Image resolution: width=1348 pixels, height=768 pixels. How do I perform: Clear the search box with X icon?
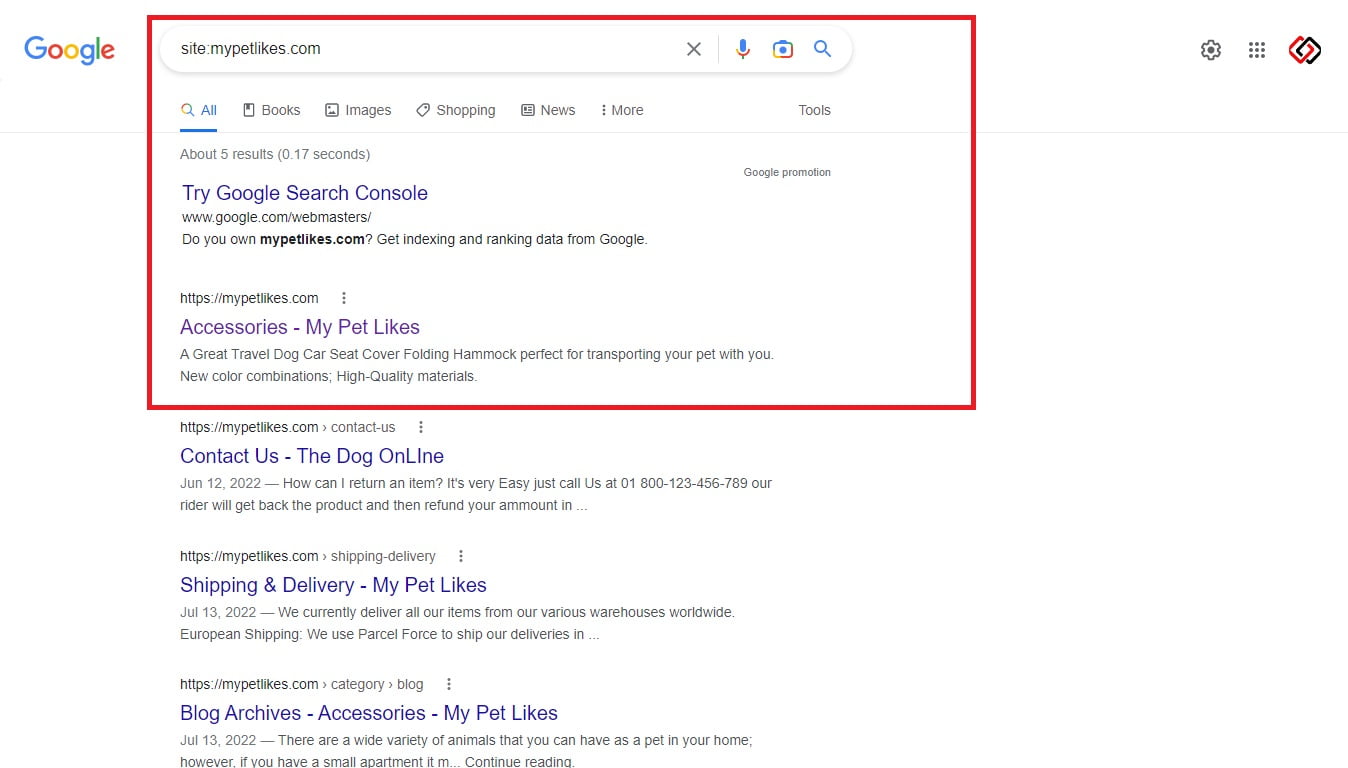[x=693, y=49]
